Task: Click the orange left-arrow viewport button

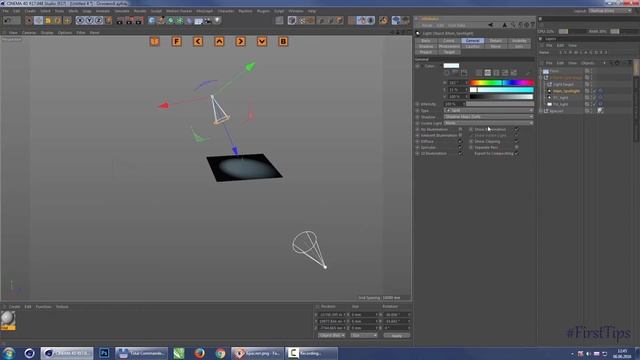Action: (198, 41)
